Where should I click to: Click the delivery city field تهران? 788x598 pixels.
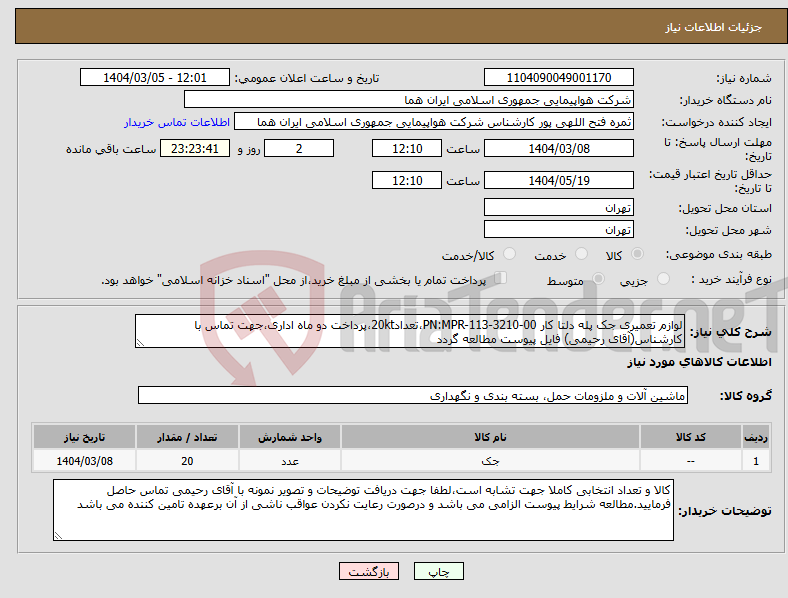coord(558,229)
